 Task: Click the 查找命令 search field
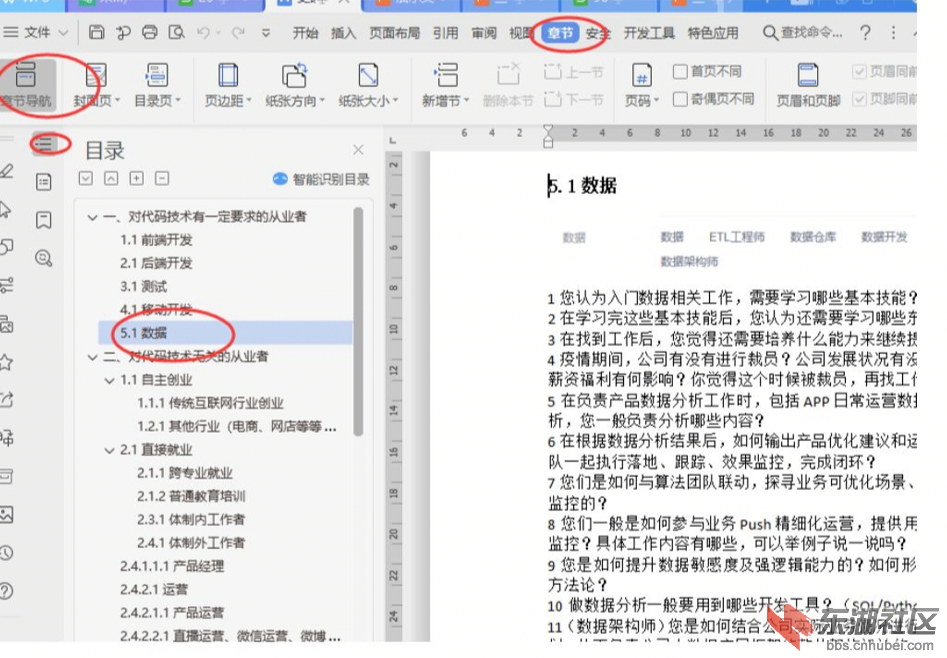coord(803,33)
